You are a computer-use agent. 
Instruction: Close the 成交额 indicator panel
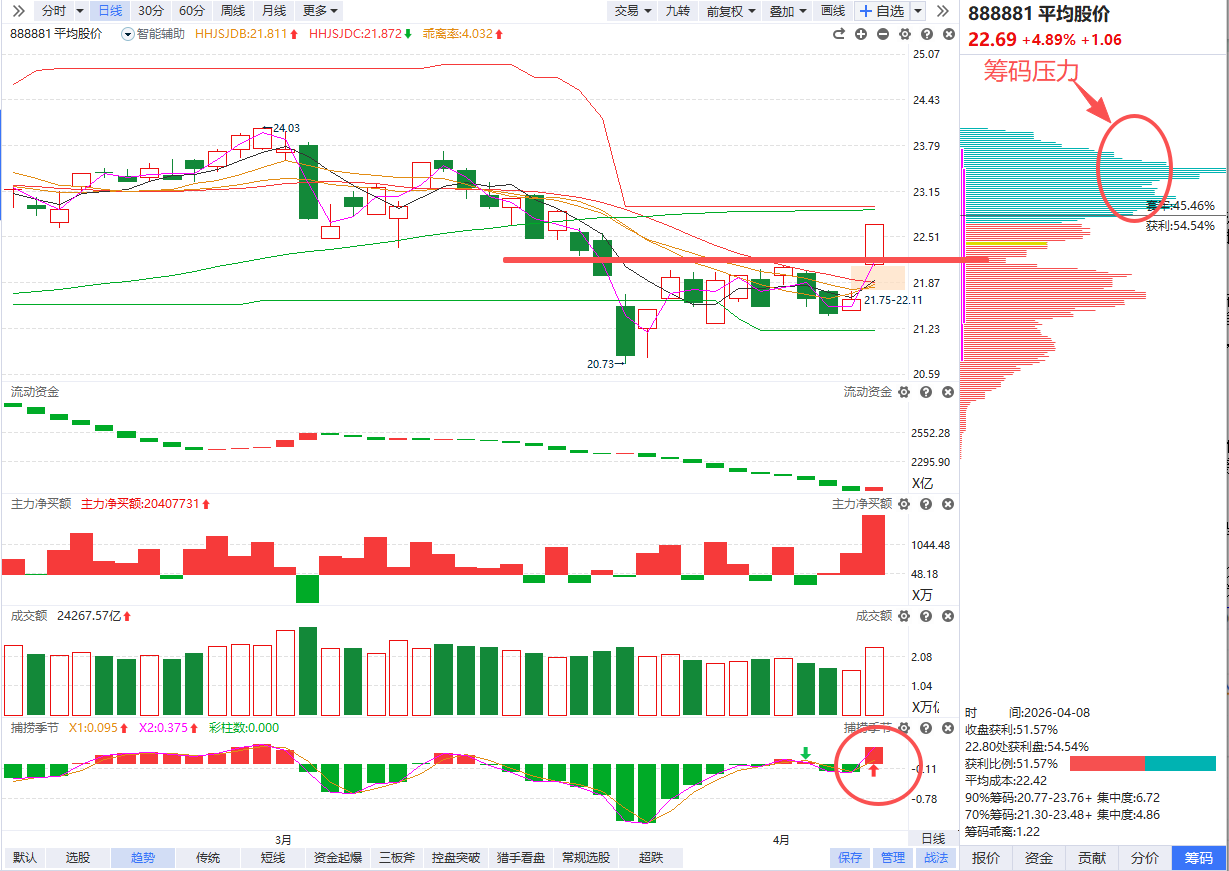(948, 616)
